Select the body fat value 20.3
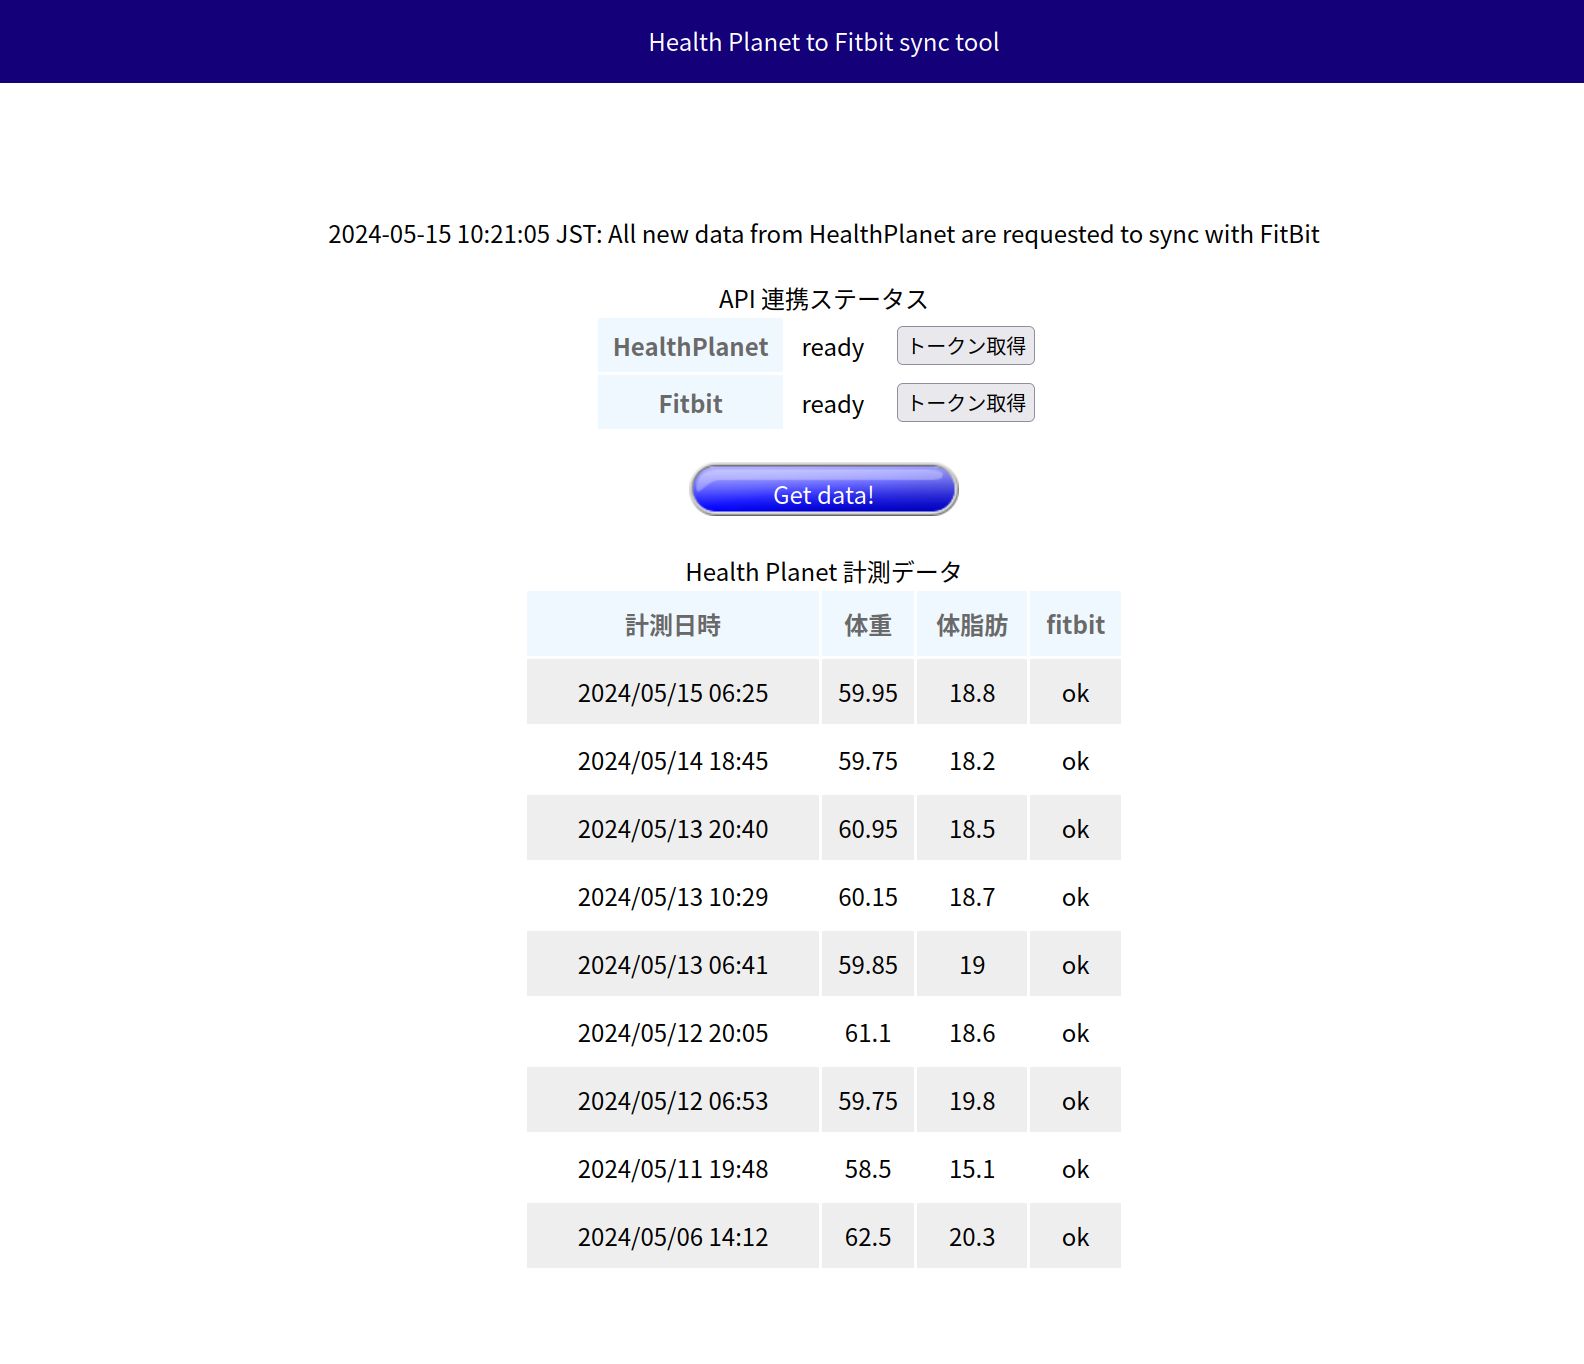 pos(972,1236)
